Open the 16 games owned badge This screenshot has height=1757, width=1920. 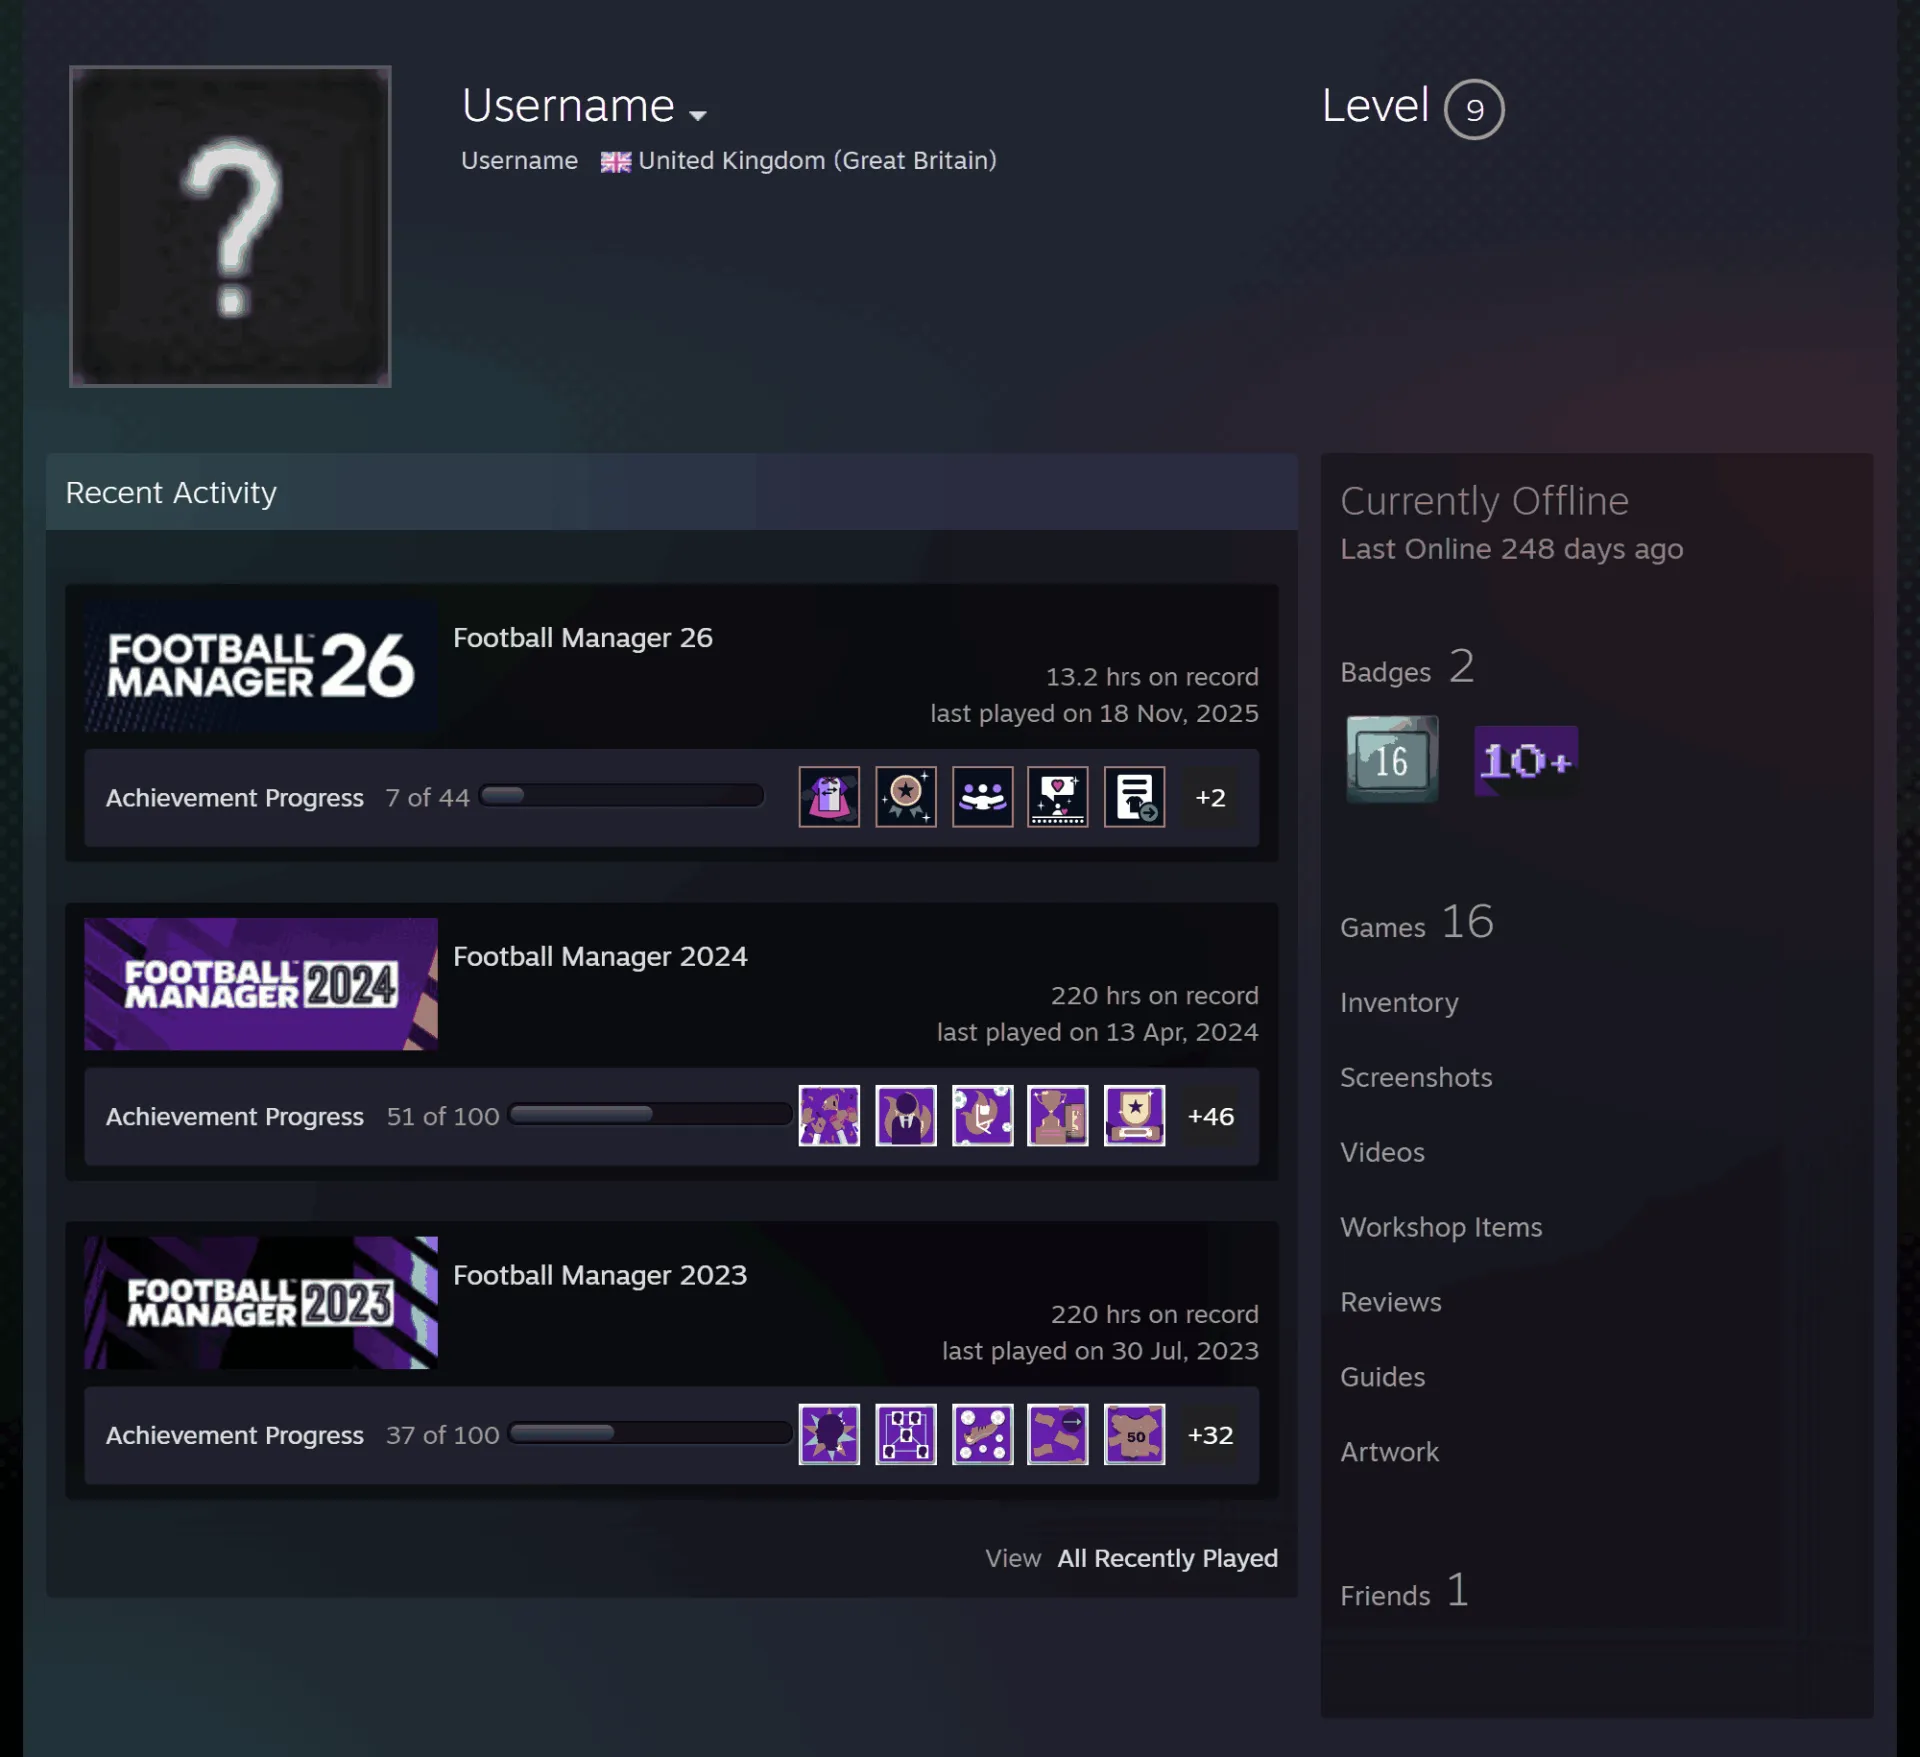pyautogui.click(x=1392, y=759)
